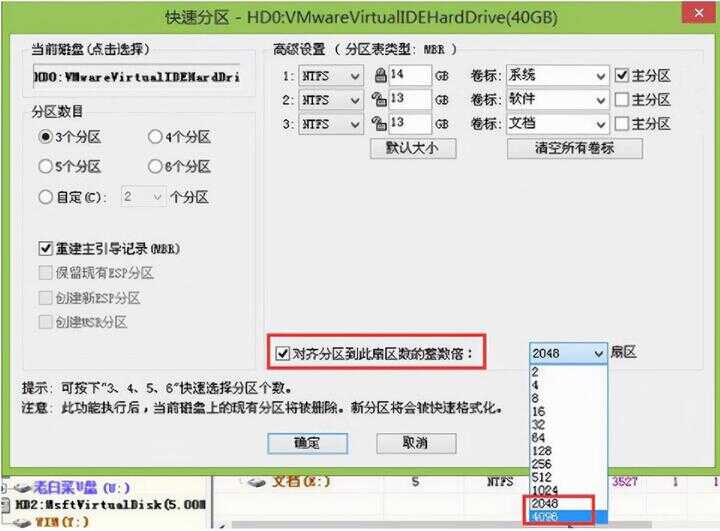Click the 老白菜U盘 drive icon in the tree
Screen dimensions: 720x531
pos(22,489)
